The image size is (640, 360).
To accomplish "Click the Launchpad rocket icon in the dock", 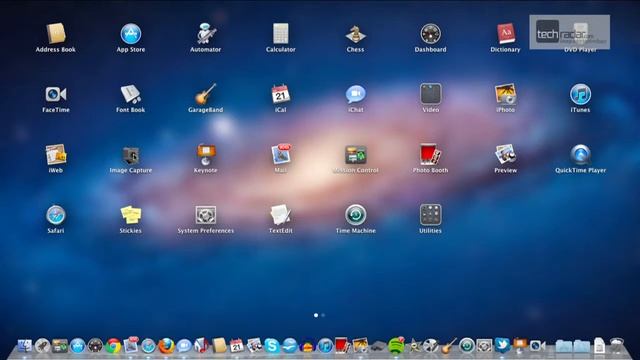I will click(42, 346).
